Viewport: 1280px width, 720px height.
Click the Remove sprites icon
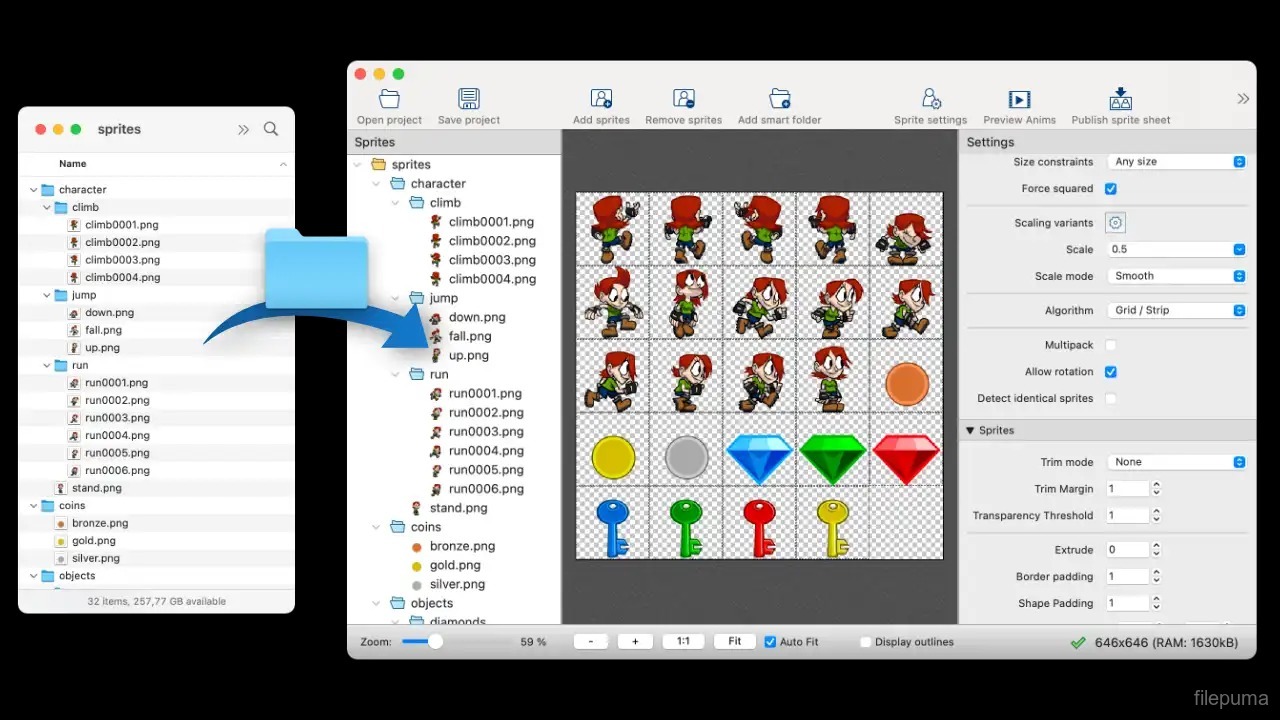pyautogui.click(x=684, y=99)
